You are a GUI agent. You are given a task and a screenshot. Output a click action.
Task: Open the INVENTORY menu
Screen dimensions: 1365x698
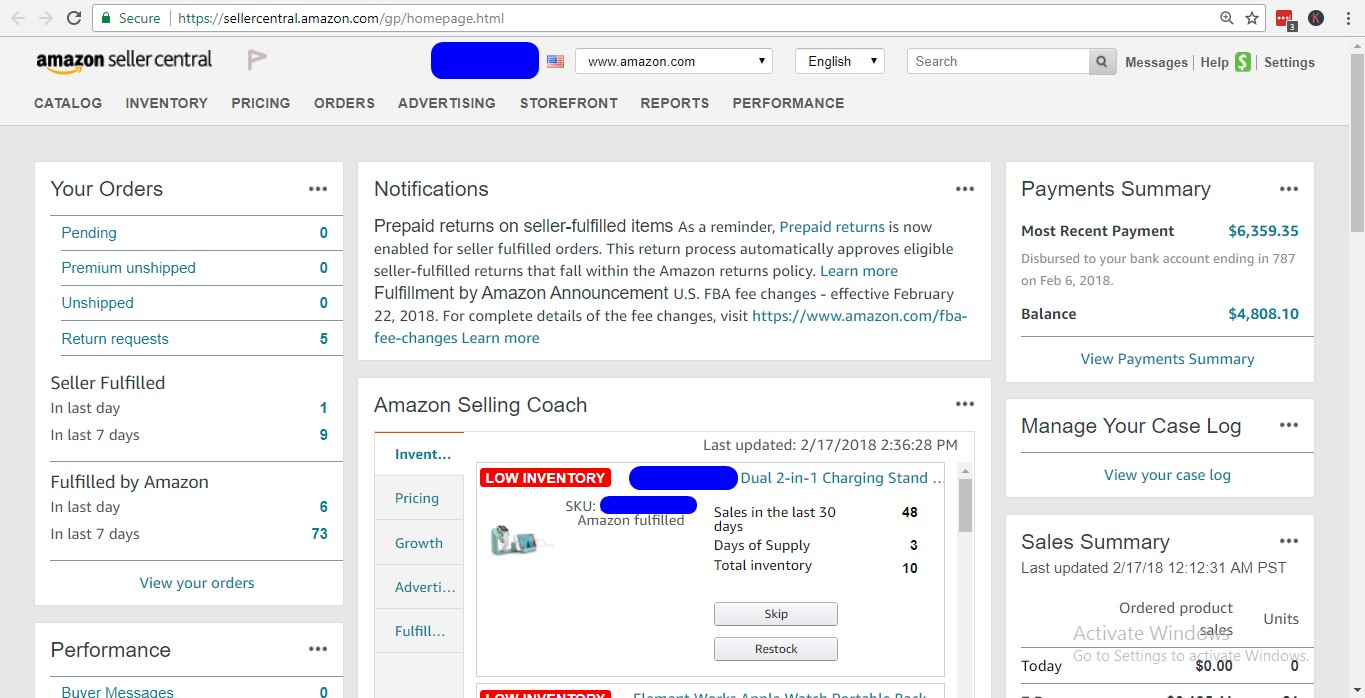[167, 103]
